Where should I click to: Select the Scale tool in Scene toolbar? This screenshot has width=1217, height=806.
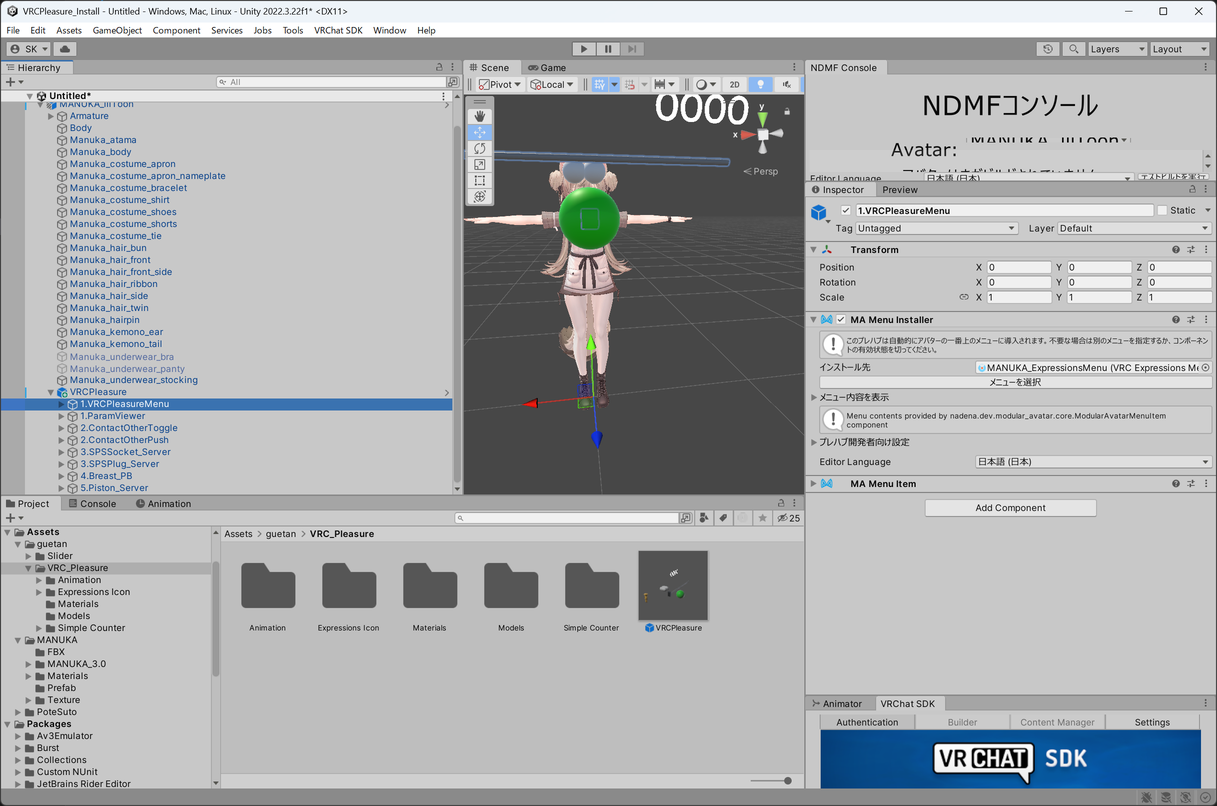point(480,164)
